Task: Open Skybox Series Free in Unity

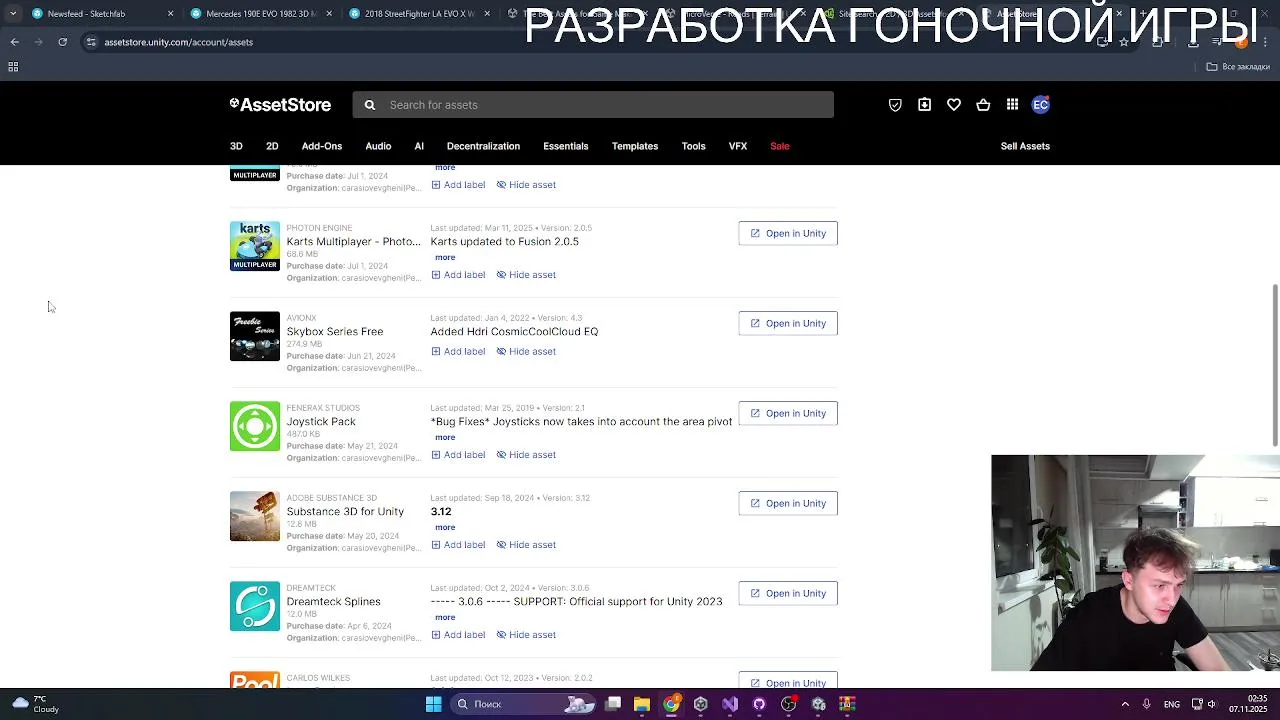Action: point(788,323)
